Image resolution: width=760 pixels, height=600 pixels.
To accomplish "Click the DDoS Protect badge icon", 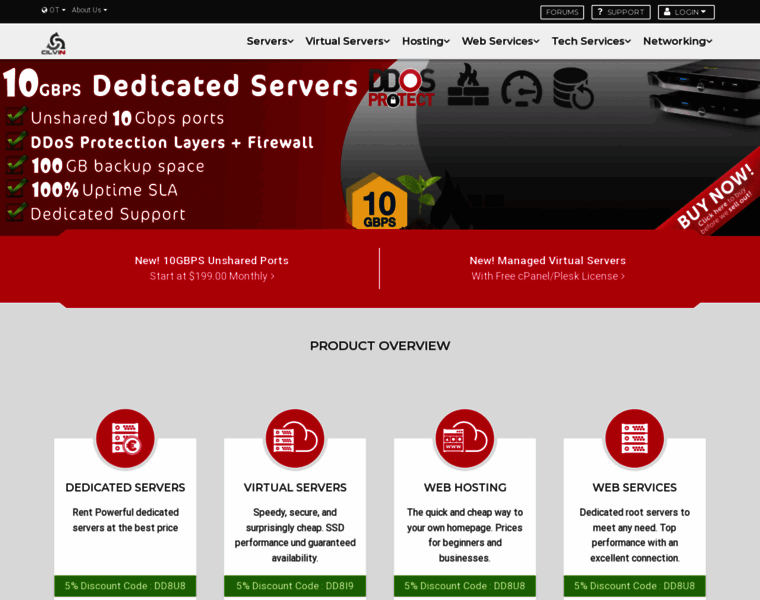I will (401, 88).
